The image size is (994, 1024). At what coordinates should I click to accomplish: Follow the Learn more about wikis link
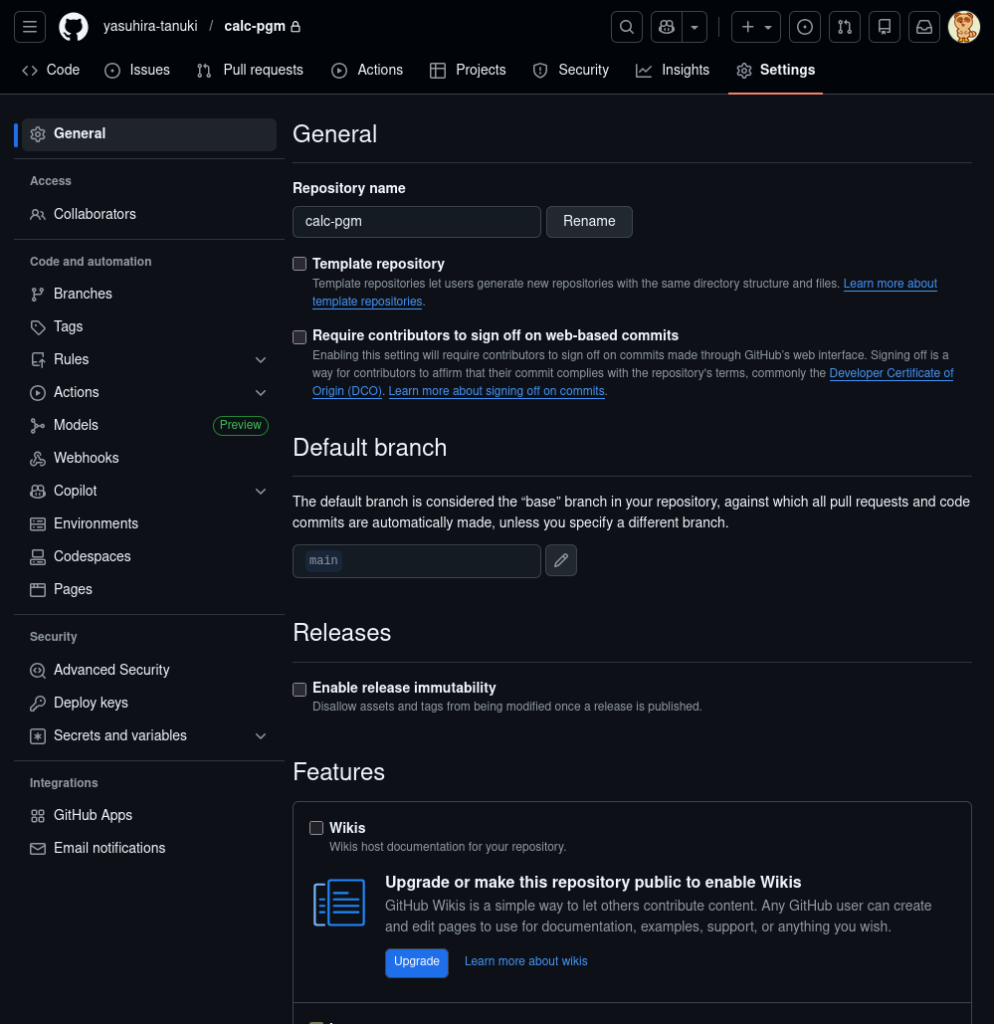pyautogui.click(x=526, y=962)
